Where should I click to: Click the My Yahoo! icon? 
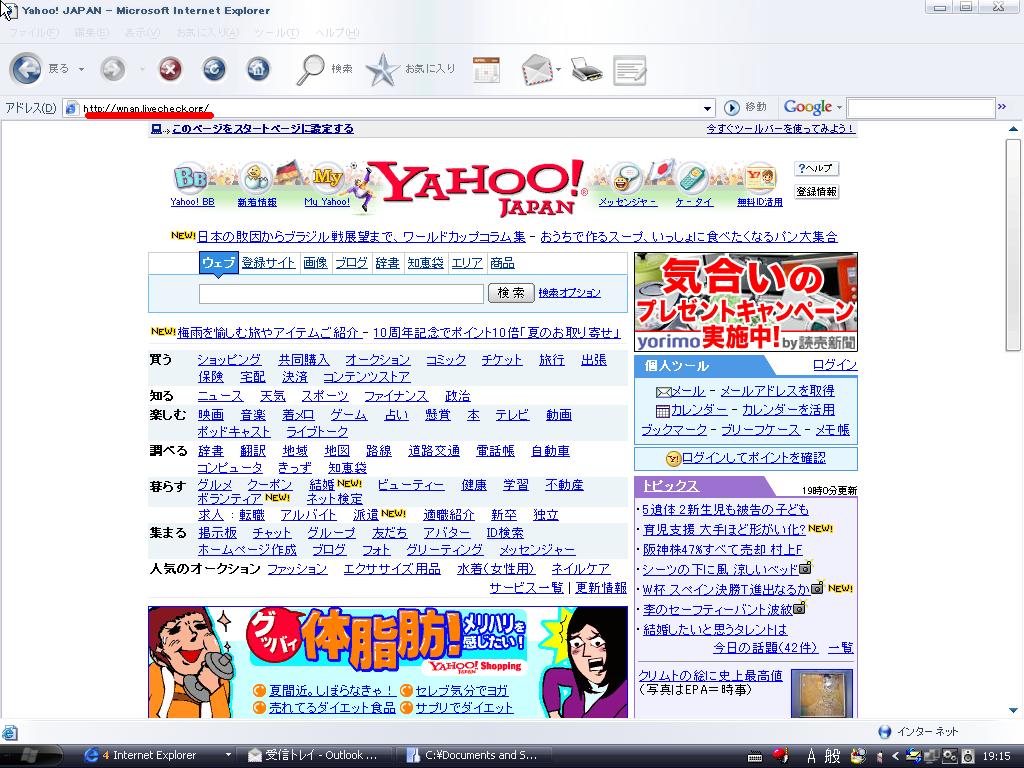(327, 178)
